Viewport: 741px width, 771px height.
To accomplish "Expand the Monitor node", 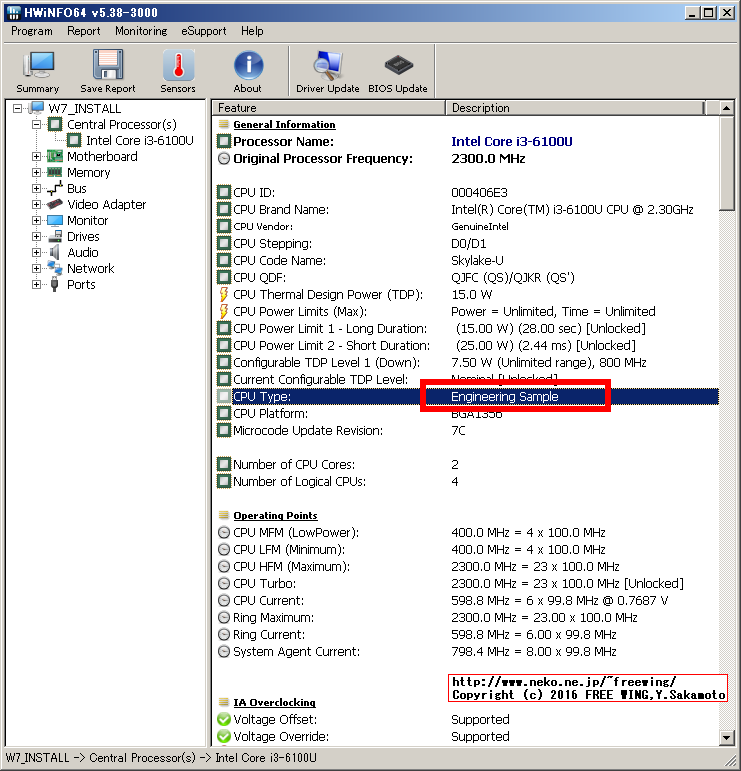I will (36, 220).
